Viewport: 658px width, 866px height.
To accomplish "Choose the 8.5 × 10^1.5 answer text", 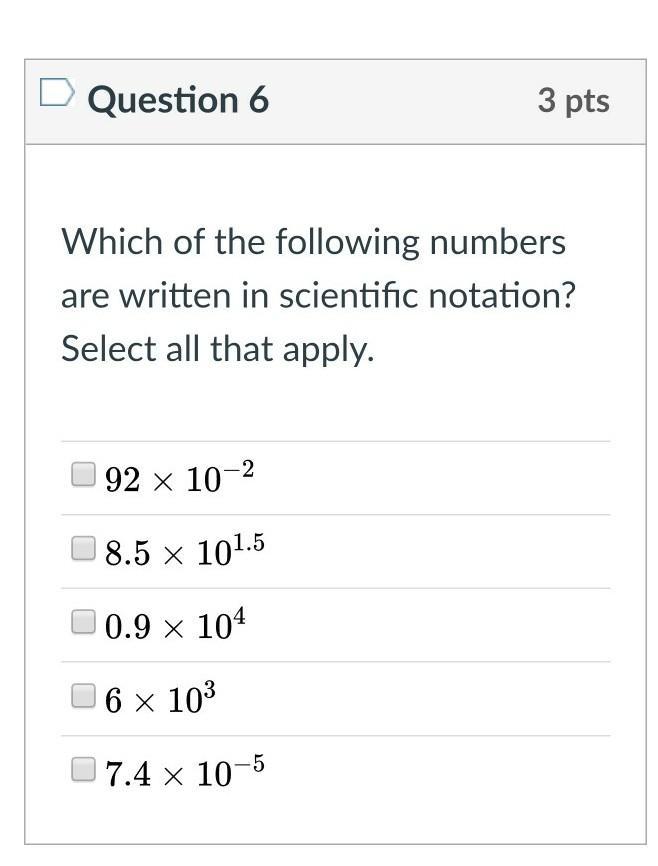I will (184, 551).
